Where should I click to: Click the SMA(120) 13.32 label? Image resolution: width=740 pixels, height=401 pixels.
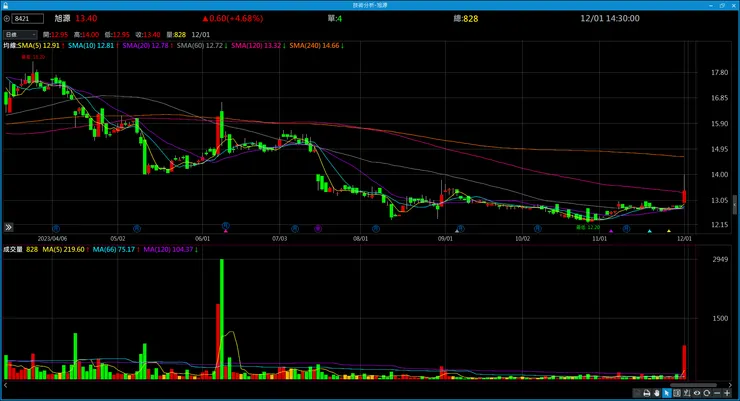tap(258, 46)
